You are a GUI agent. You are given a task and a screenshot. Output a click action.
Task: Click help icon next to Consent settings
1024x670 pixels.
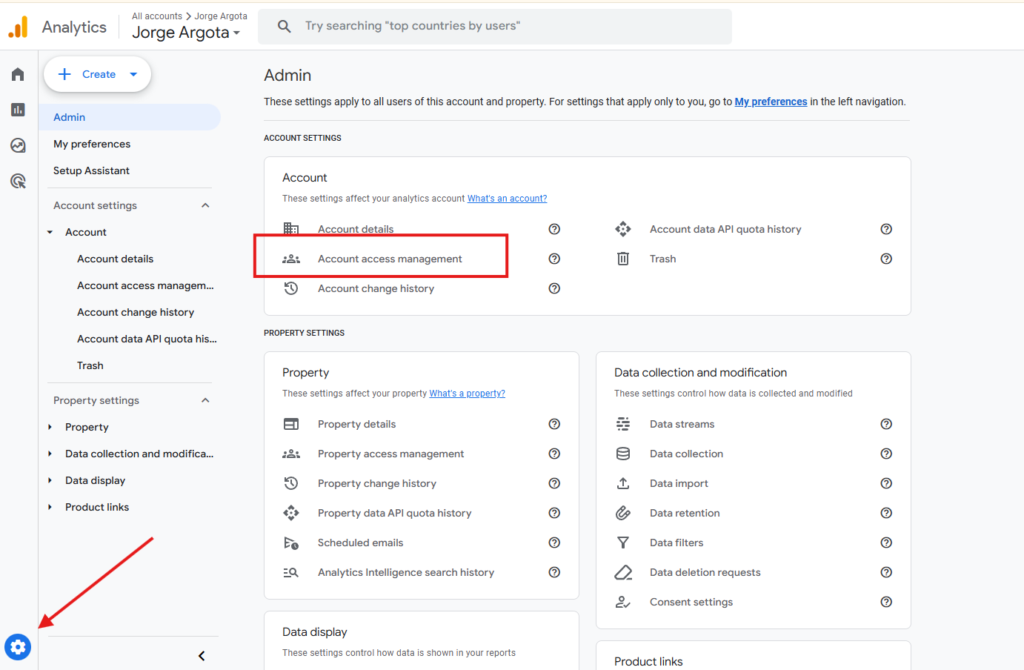(x=886, y=602)
